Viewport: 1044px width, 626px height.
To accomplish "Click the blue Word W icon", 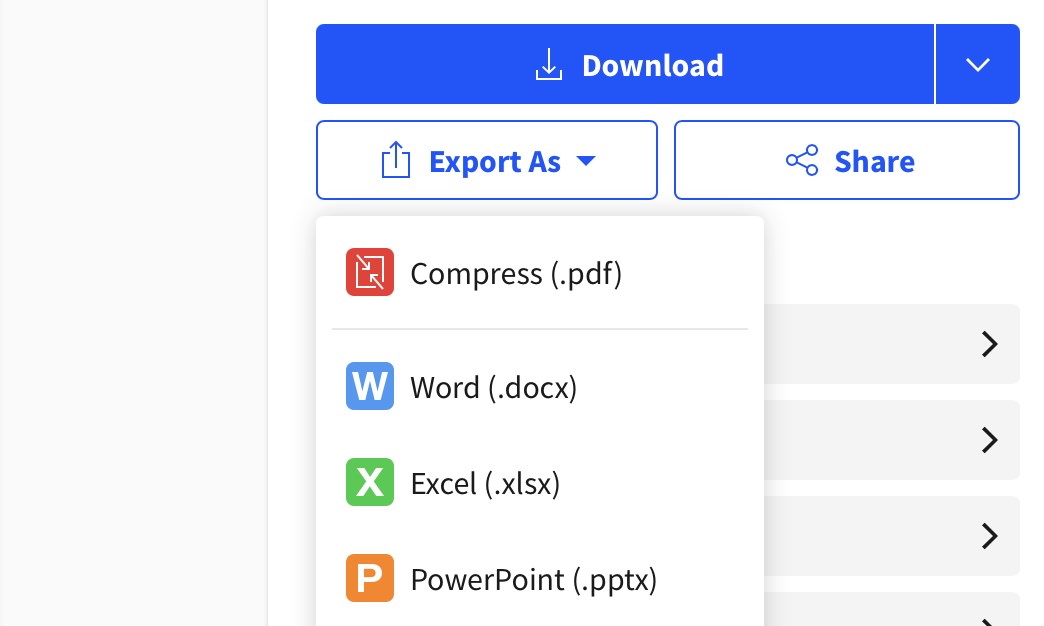I will click(x=370, y=387).
